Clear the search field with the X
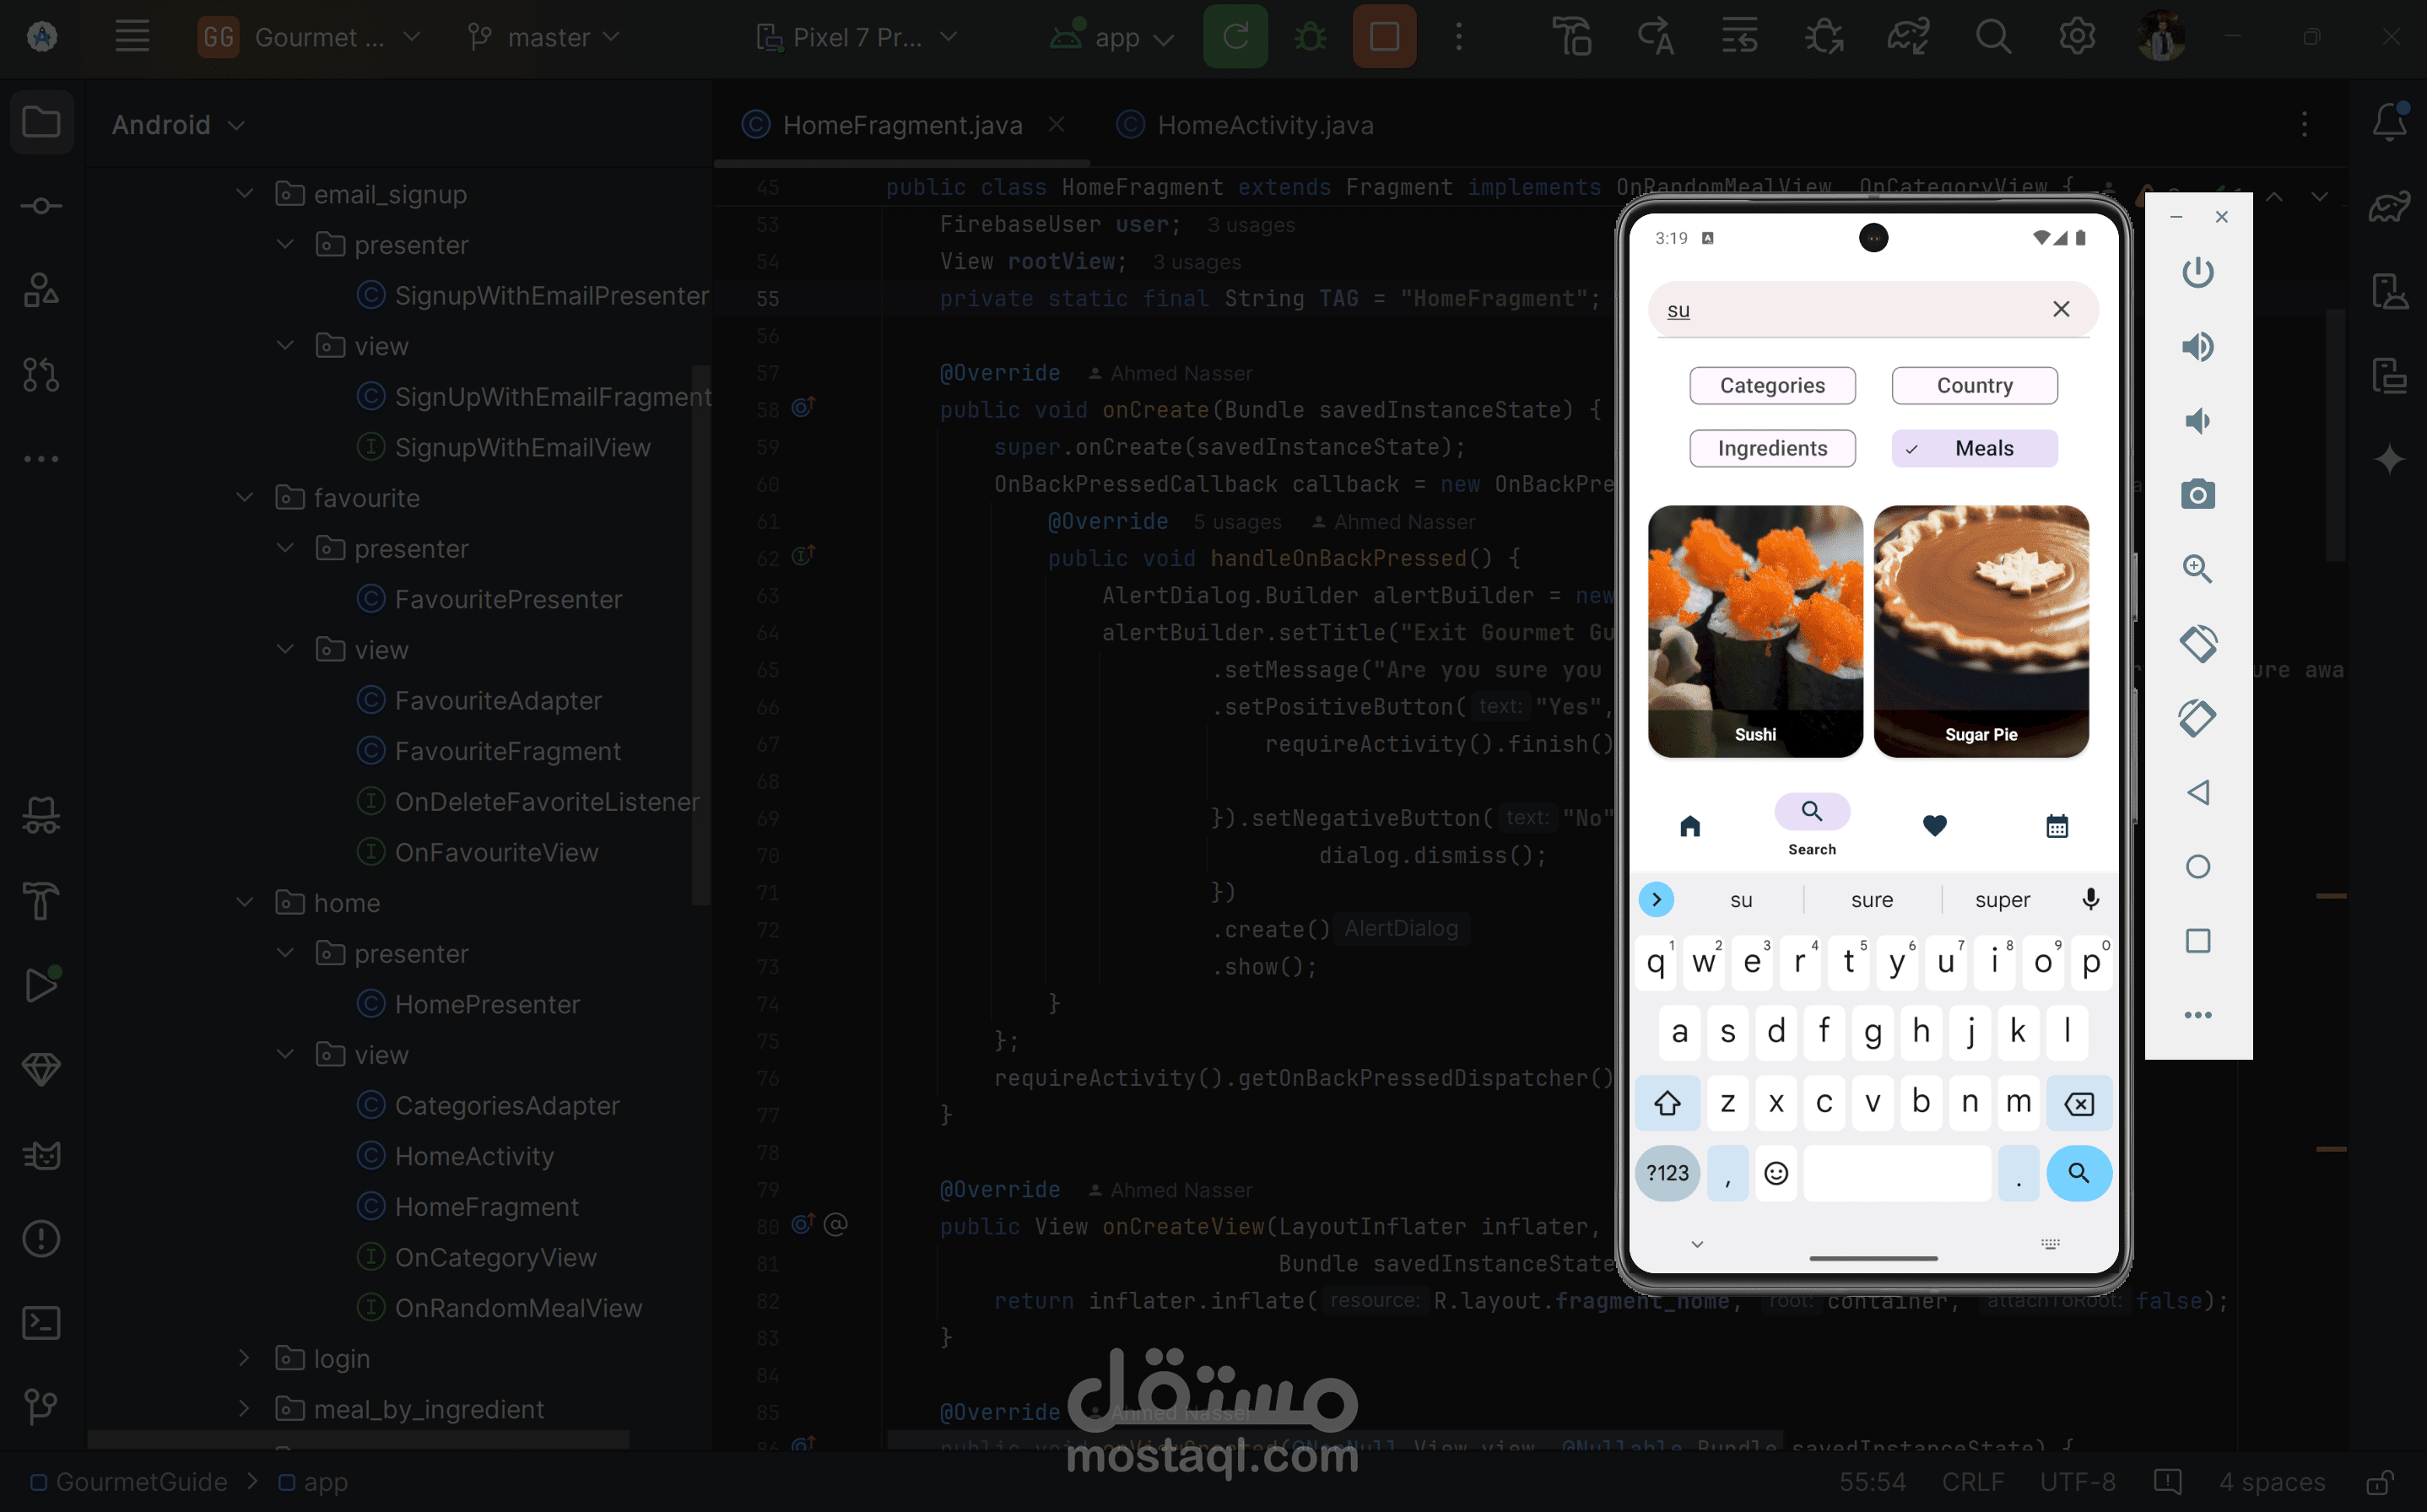 coord(2060,309)
